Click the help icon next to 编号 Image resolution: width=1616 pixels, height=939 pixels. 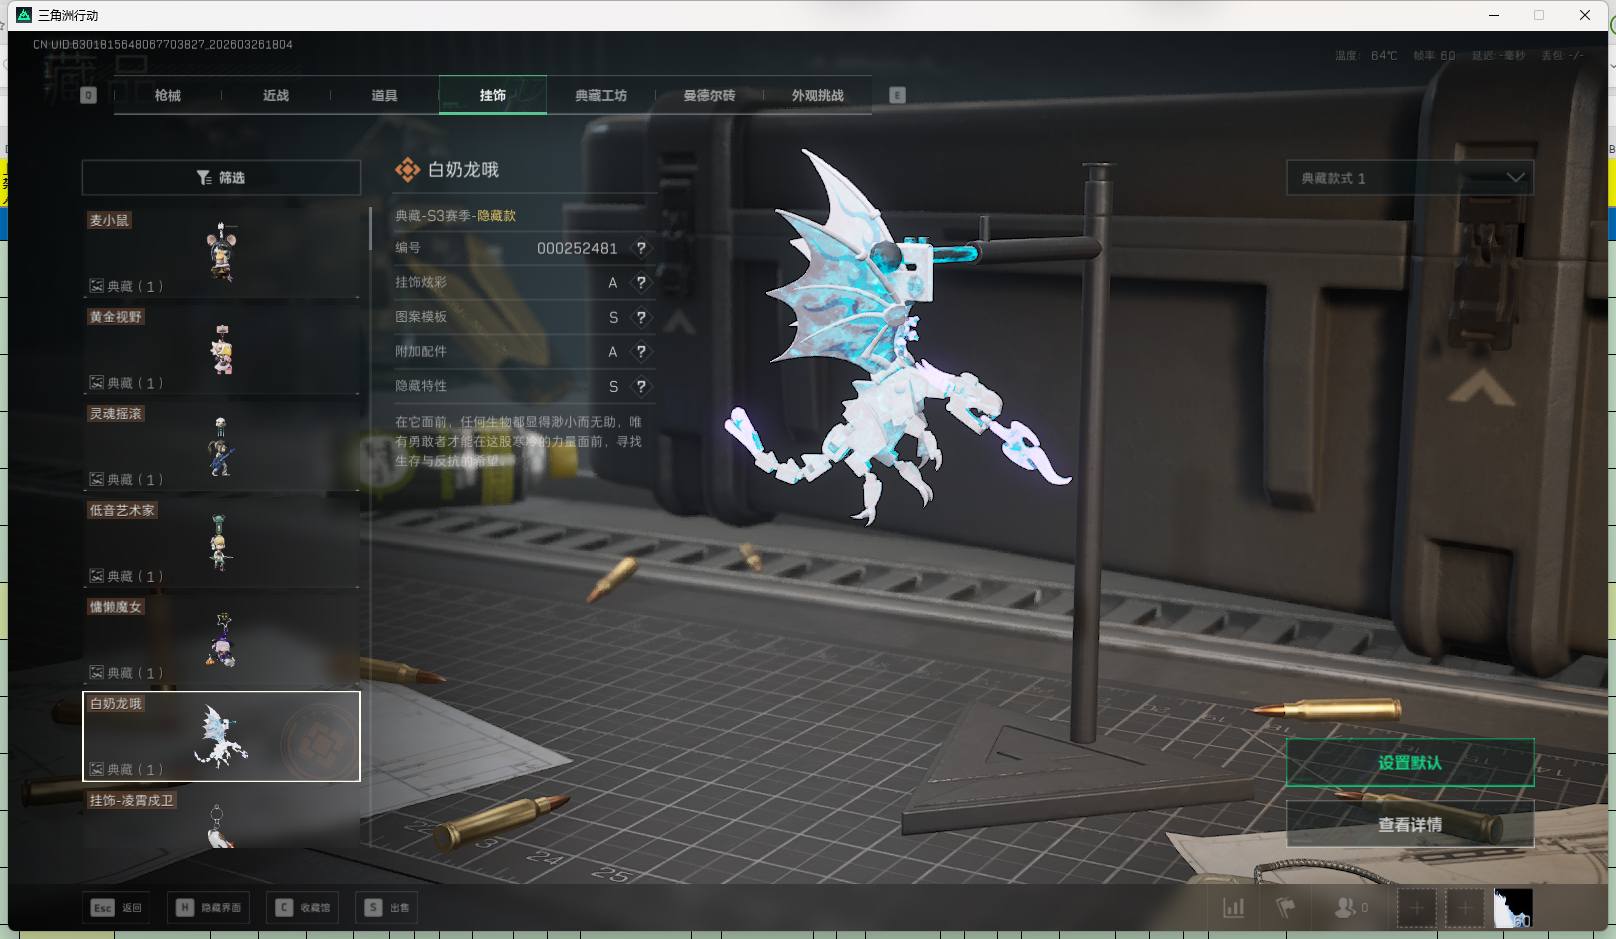point(641,248)
